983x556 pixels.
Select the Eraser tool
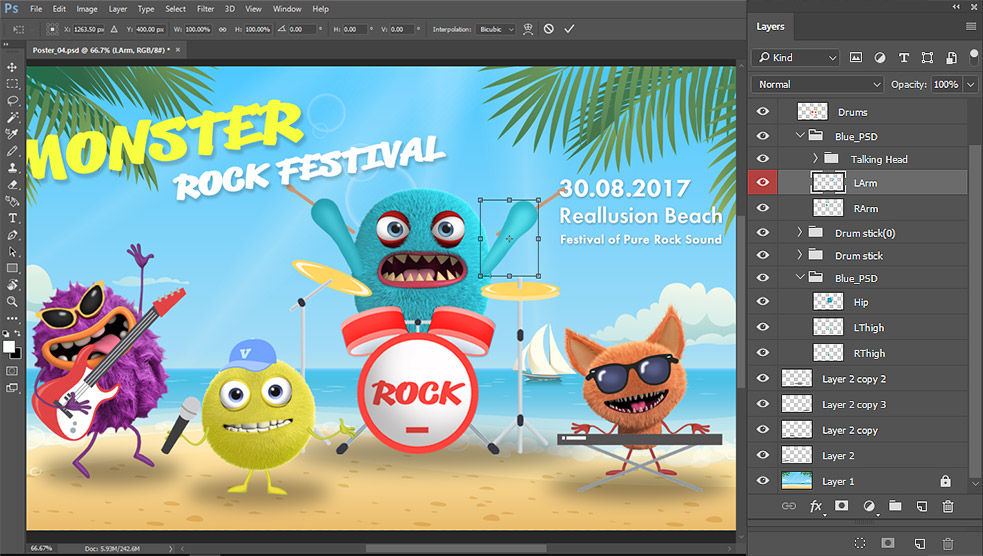pos(12,185)
